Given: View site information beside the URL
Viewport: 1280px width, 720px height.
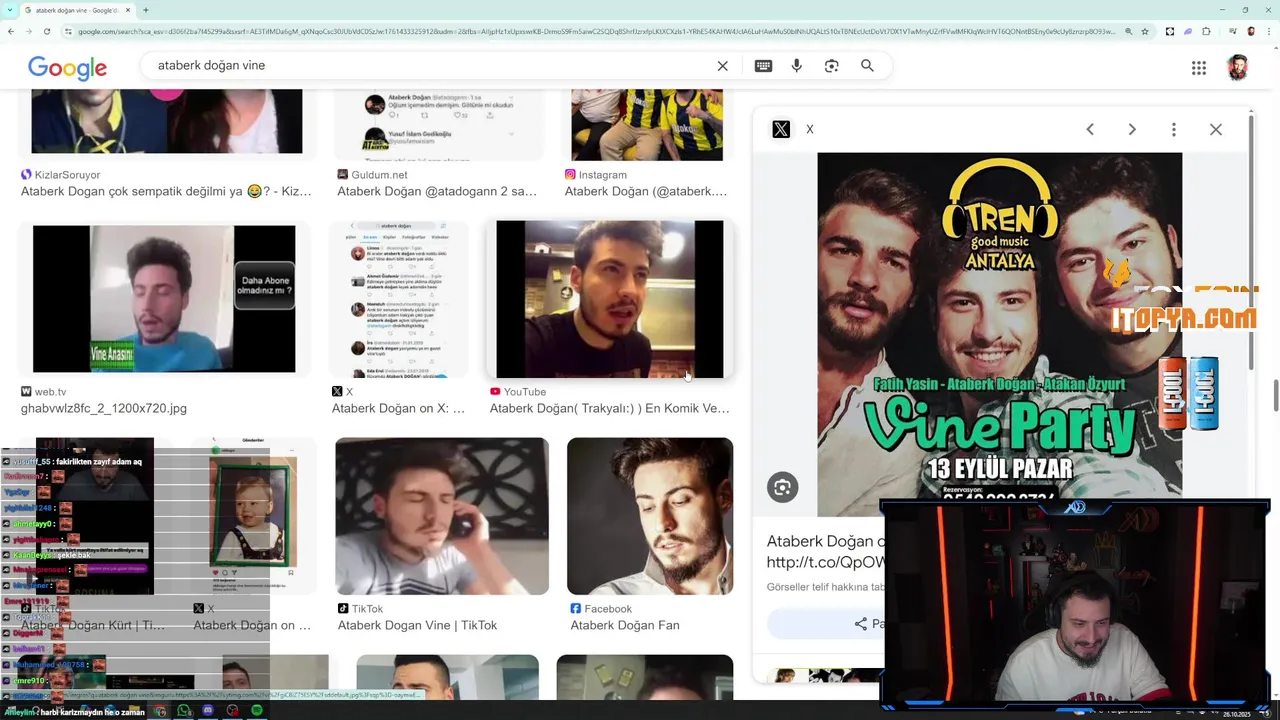Looking at the screenshot, I should [x=68, y=31].
